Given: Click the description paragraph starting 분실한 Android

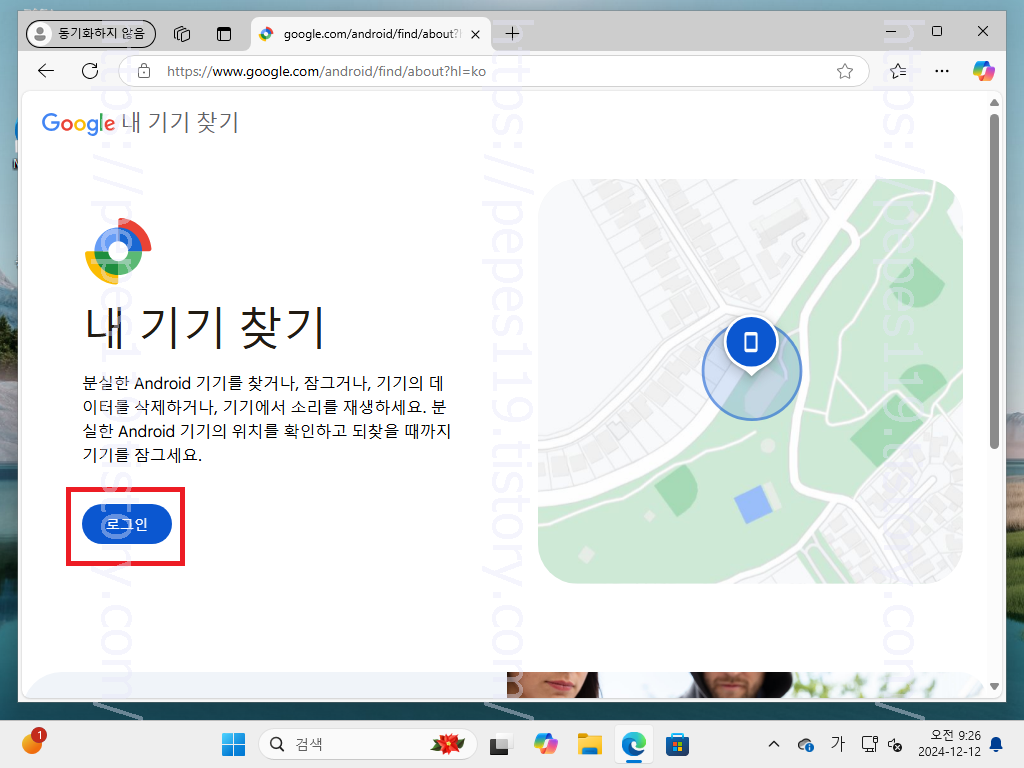Looking at the screenshot, I should click(266, 419).
